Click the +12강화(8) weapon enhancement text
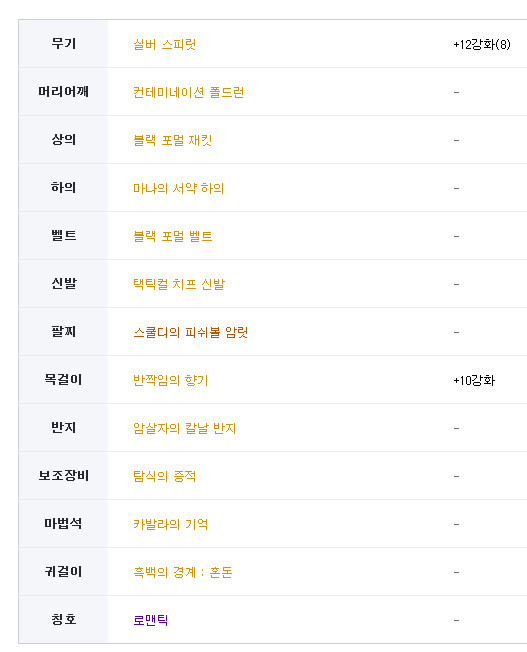This screenshot has width=527, height=652. (482, 44)
